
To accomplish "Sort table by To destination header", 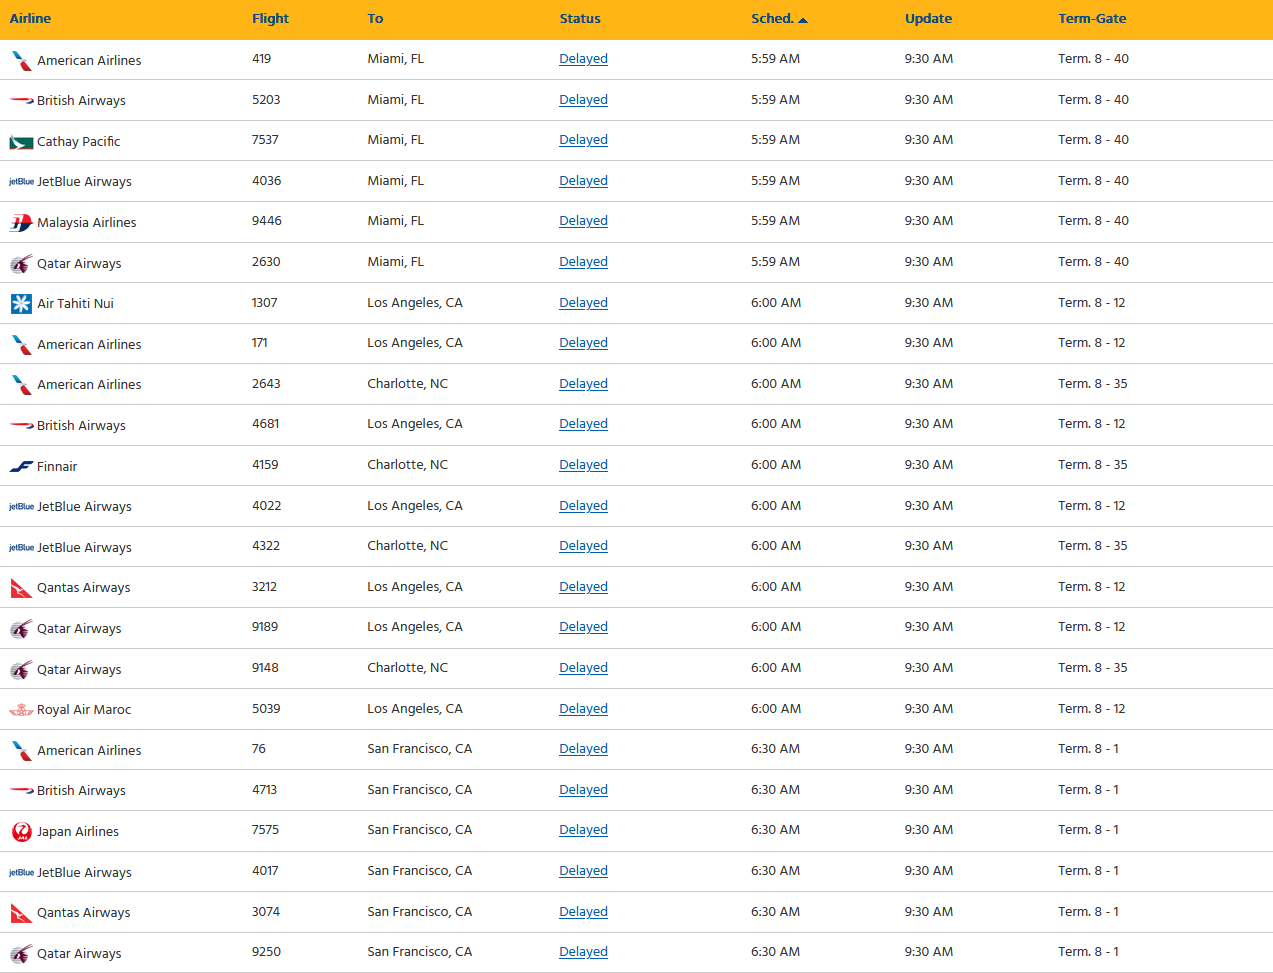I will coord(375,19).
